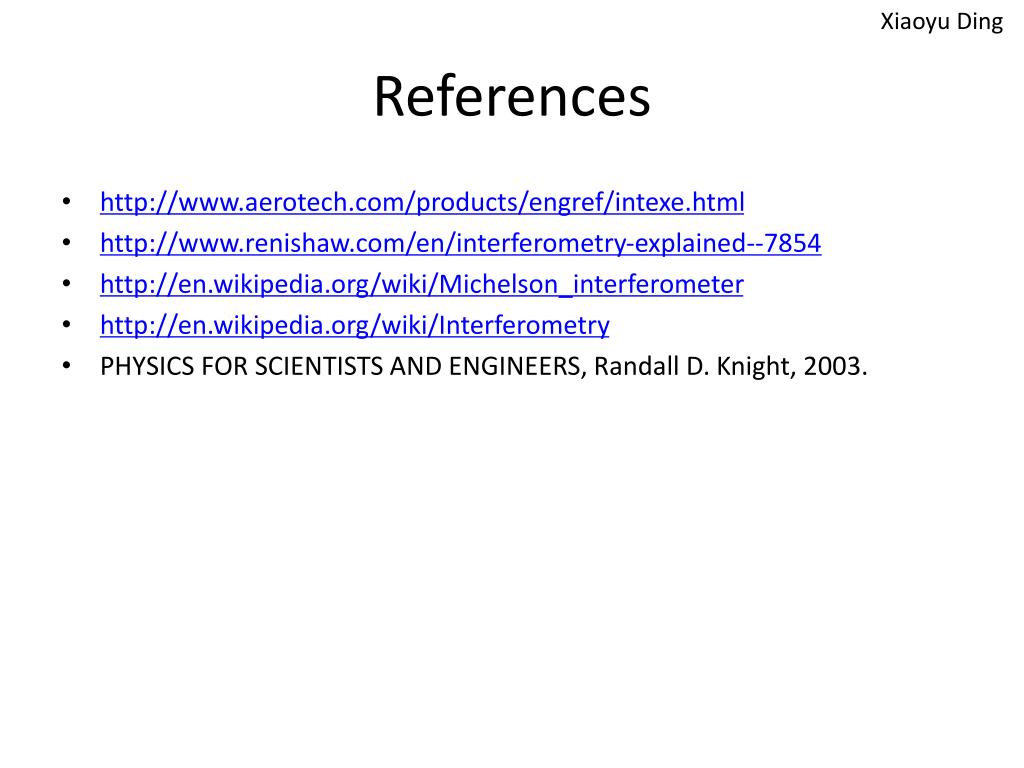Select the 'PHYSICS FOR SCIENTISTS AND ENGINEERS' reference text

[483, 366]
